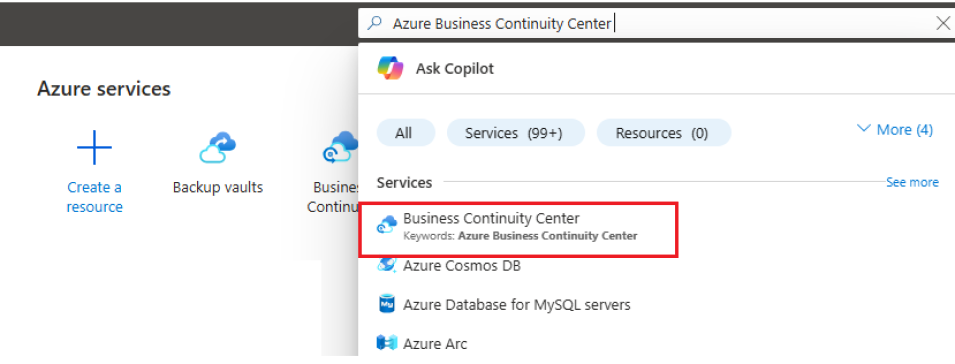The image size is (955, 364).
Task: Open the Backup vaults cloud icon
Action: click(217, 147)
